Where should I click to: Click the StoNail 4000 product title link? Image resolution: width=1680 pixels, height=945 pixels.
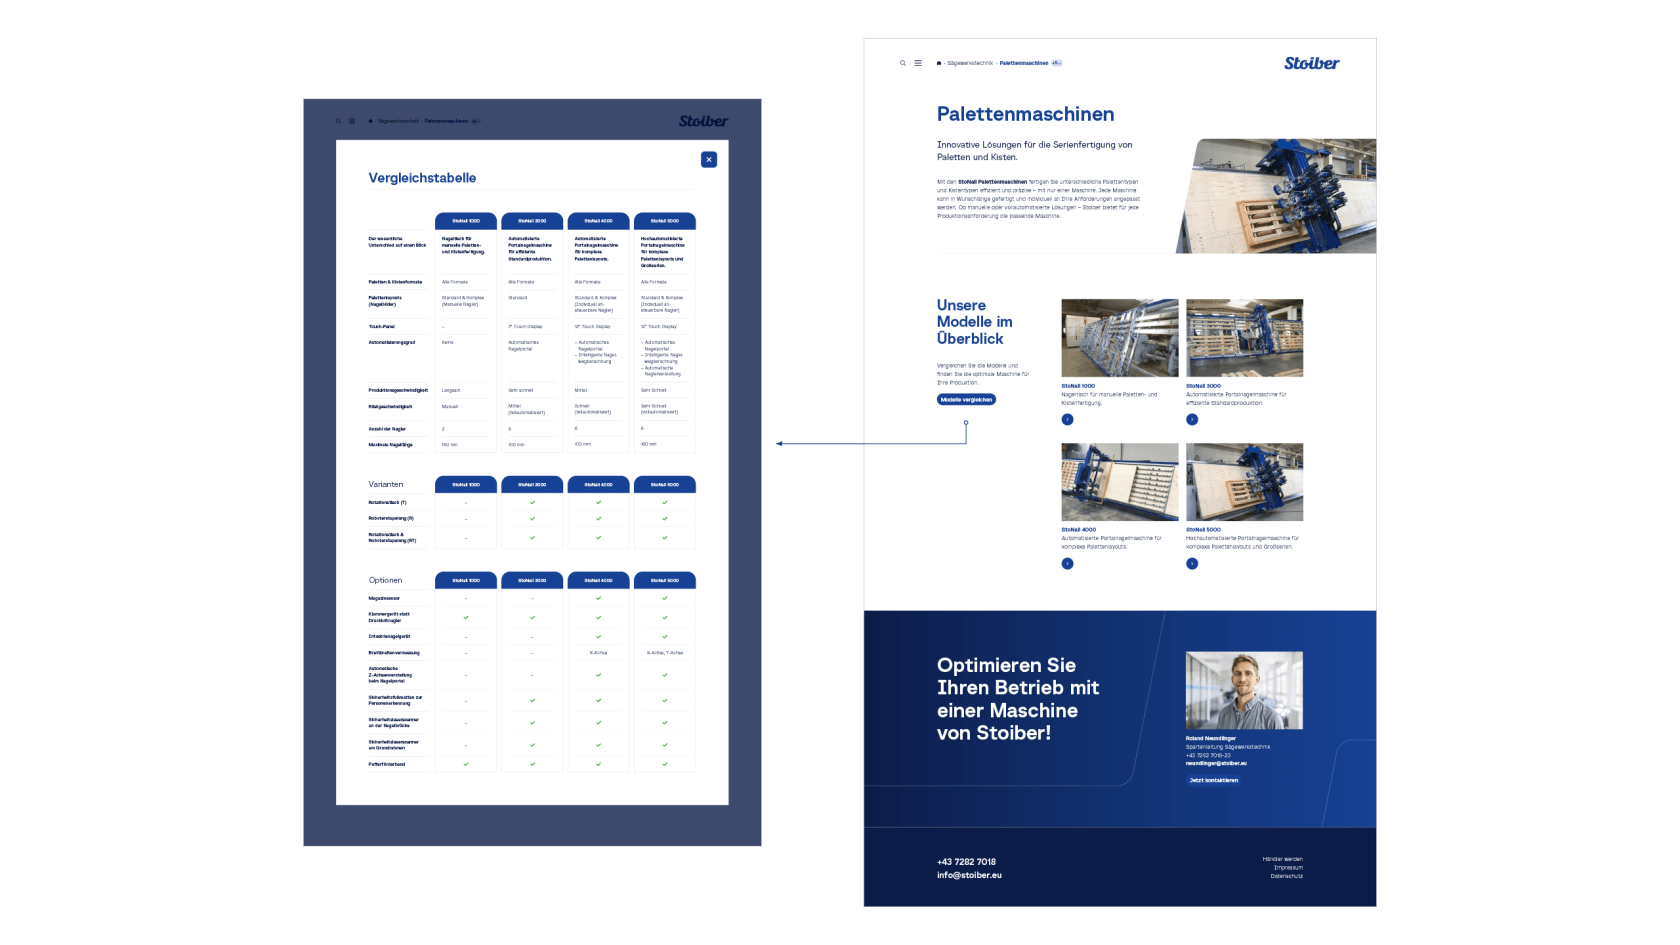(1079, 530)
